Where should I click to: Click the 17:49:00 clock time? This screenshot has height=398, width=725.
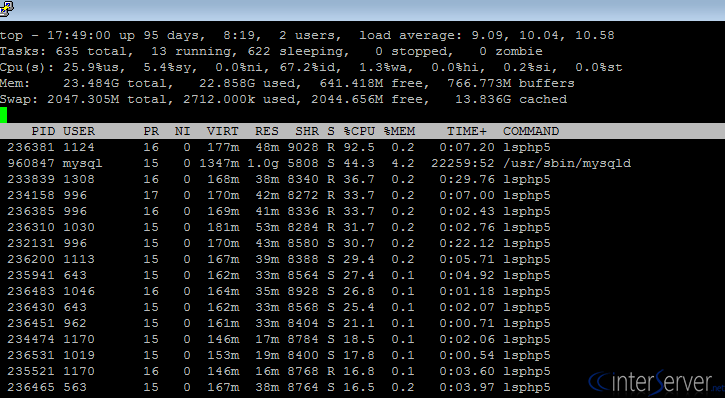click(79, 36)
